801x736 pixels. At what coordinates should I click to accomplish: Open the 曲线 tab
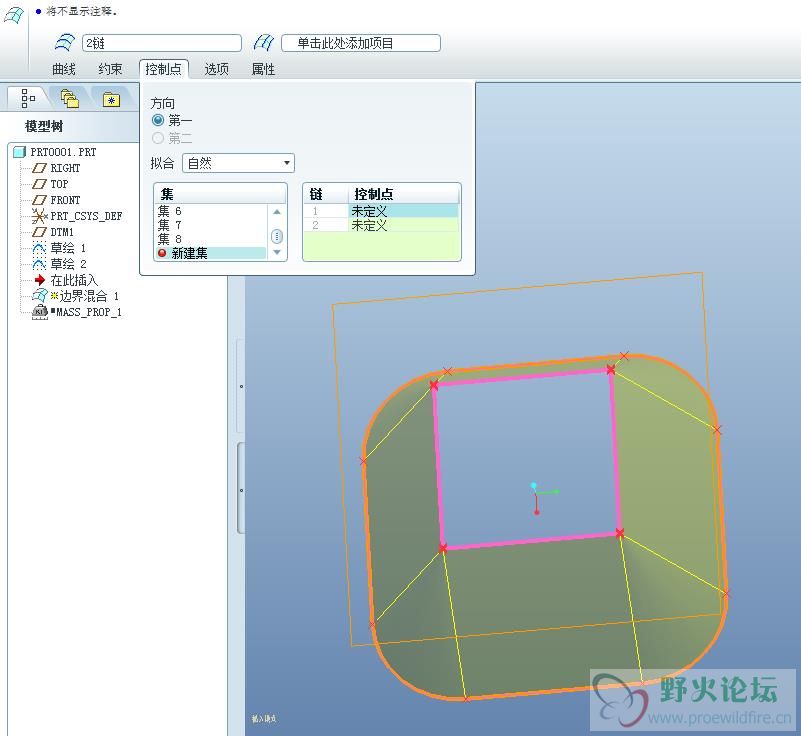(x=64, y=69)
